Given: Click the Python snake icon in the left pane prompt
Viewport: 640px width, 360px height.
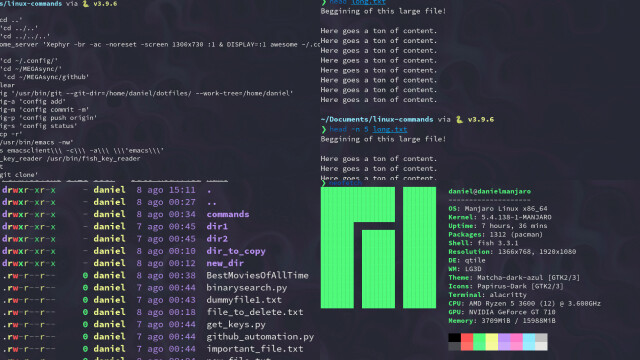Looking at the screenshot, I should tap(86, 4).
